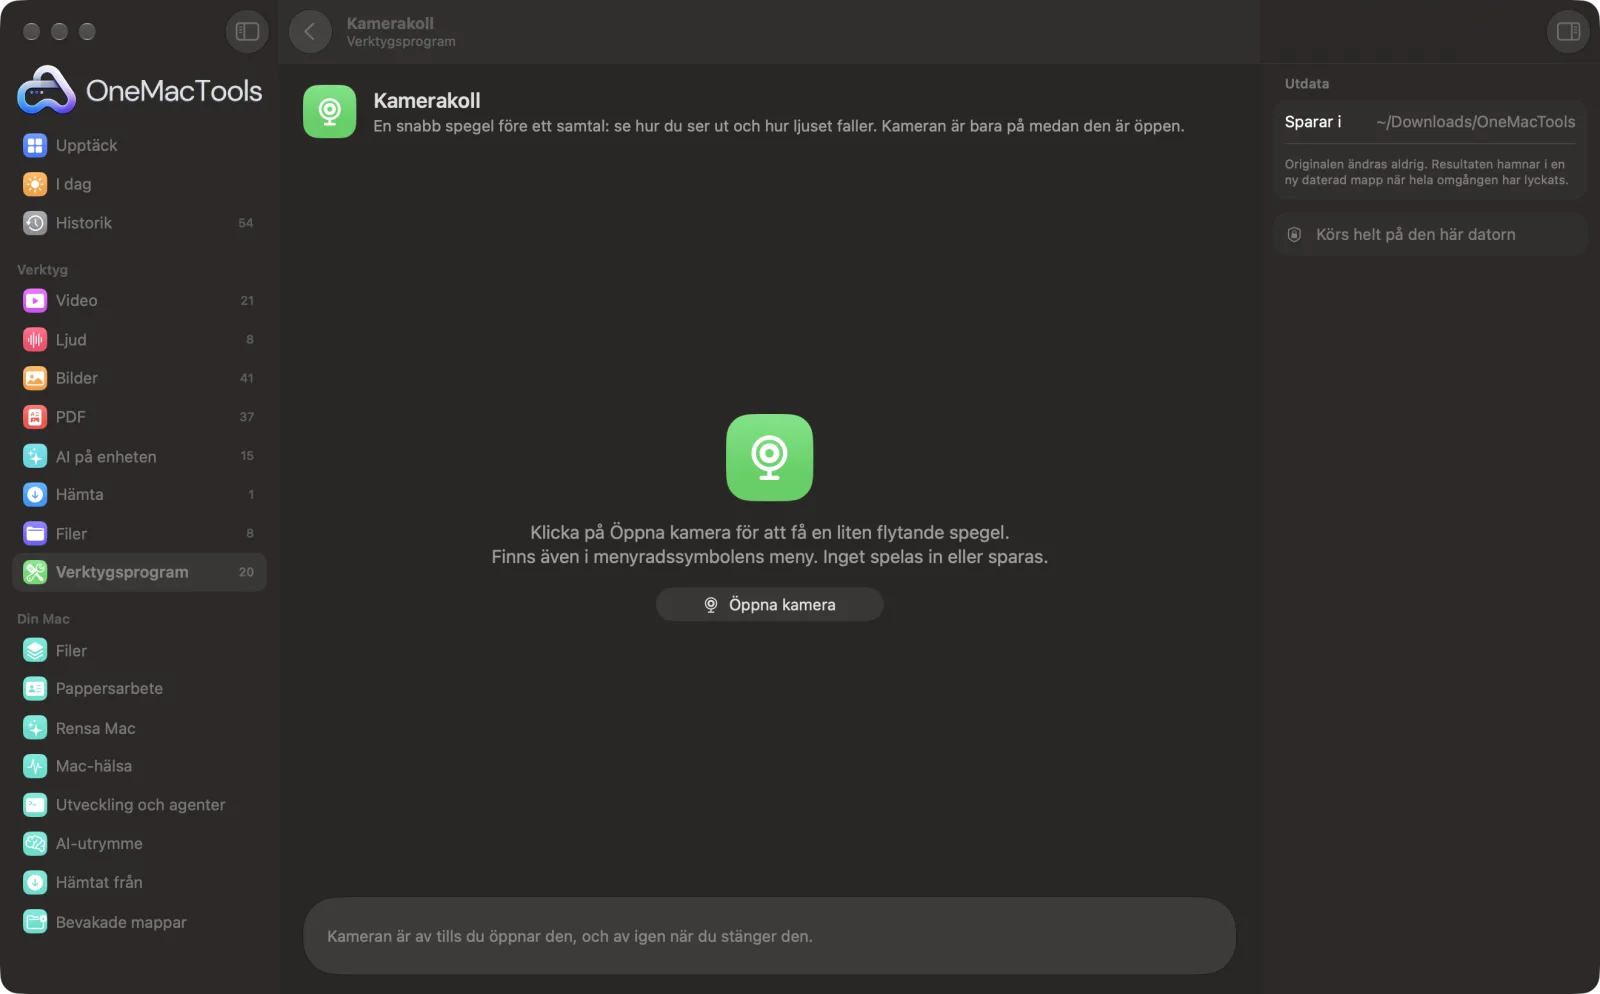Click the large center webcam icon
Screen dimensions: 1600x994
(x=769, y=457)
